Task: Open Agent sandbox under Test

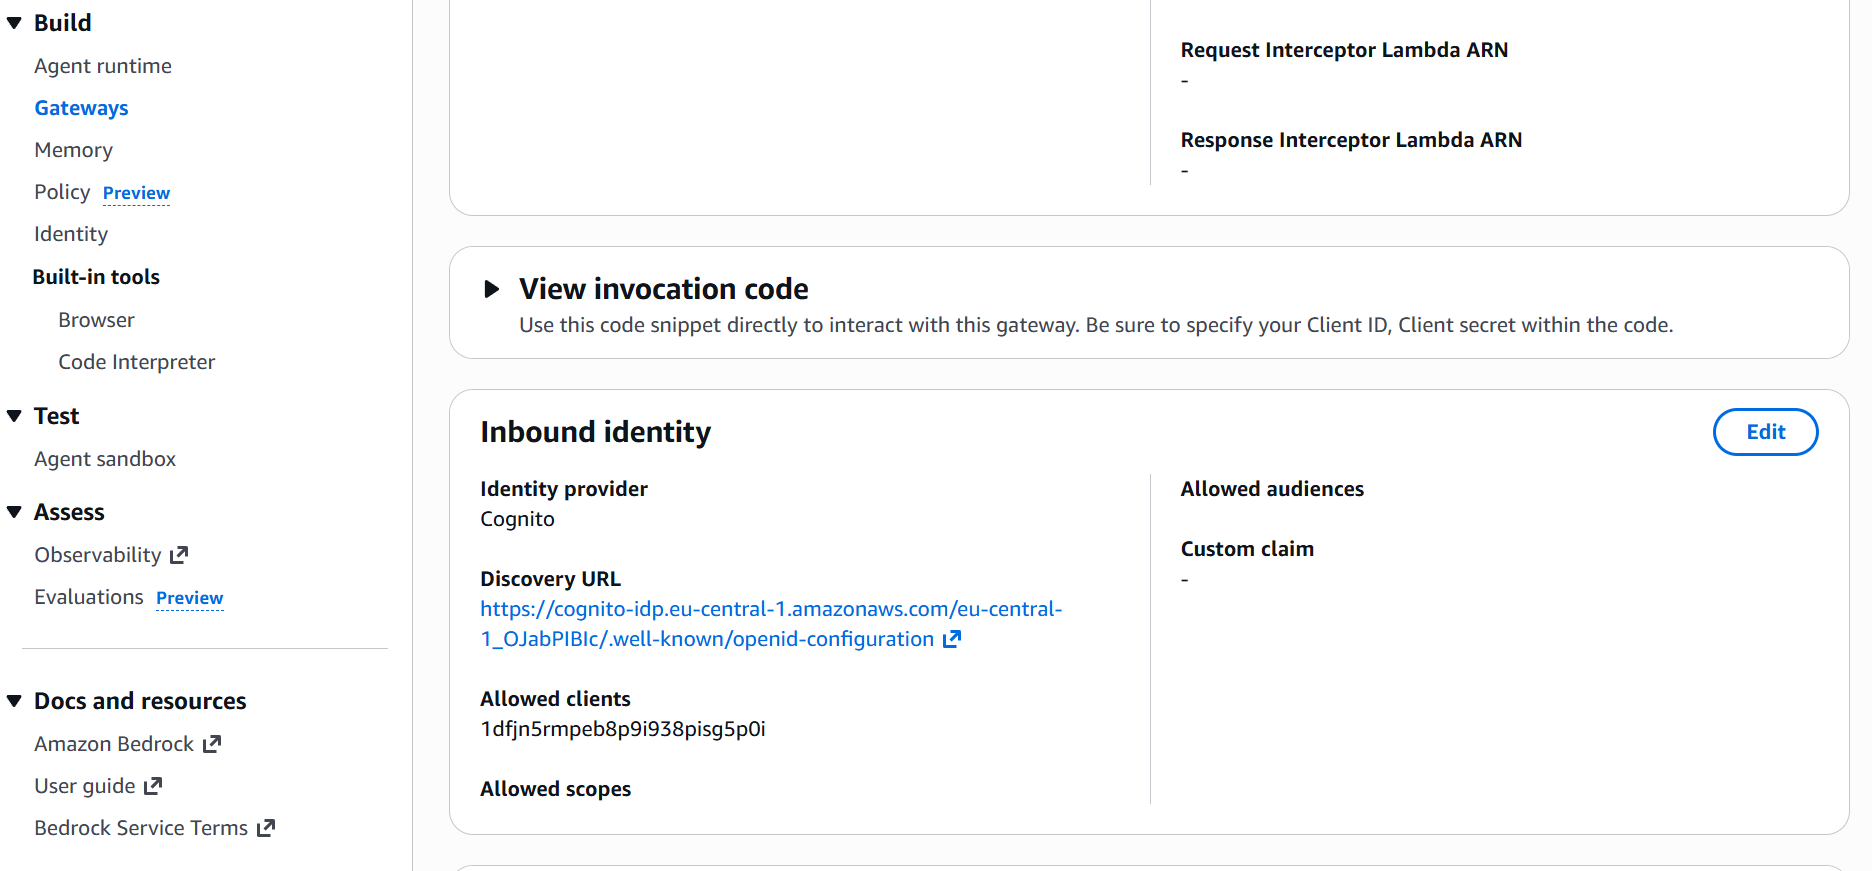Action: (105, 459)
